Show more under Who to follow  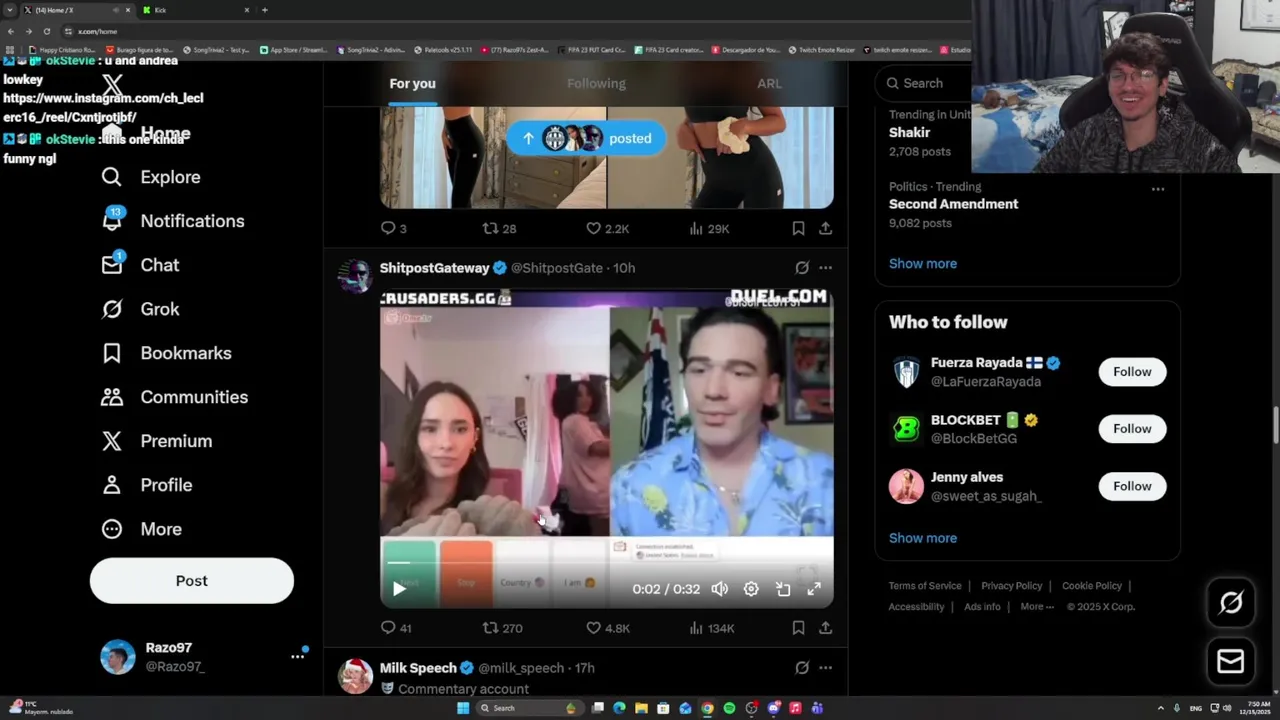[x=923, y=538]
